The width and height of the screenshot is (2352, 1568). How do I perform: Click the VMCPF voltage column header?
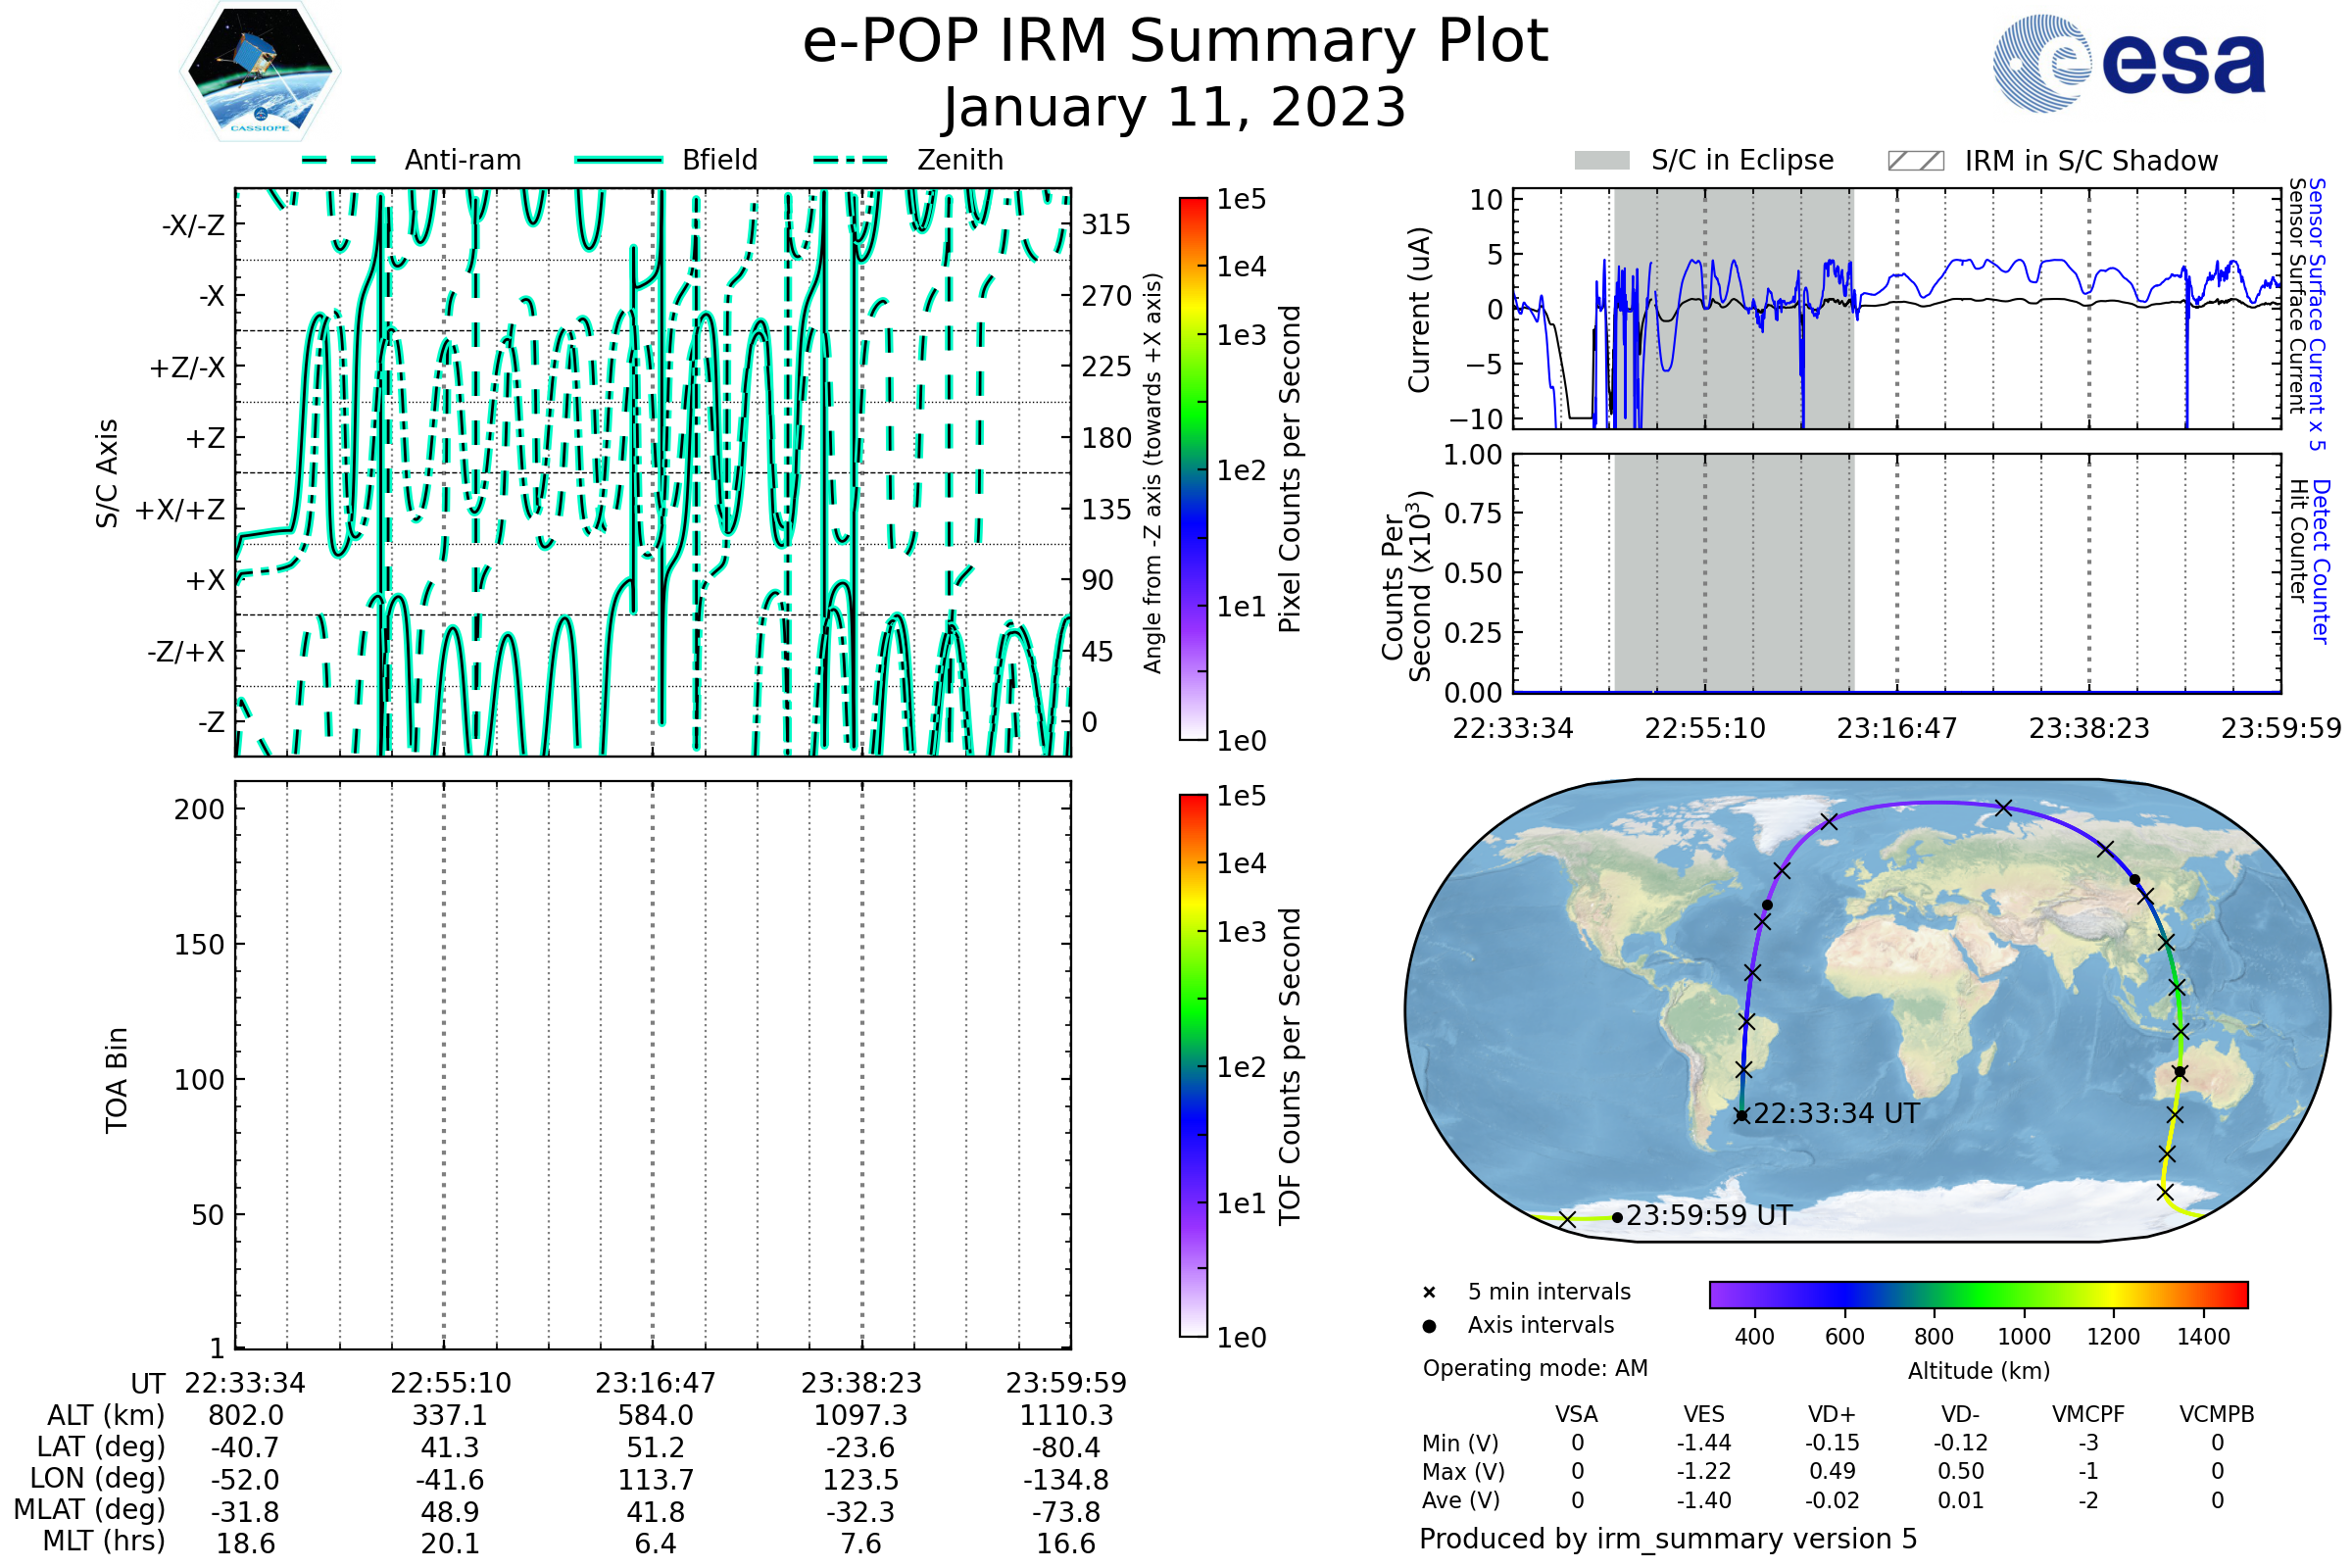coord(2088,1414)
